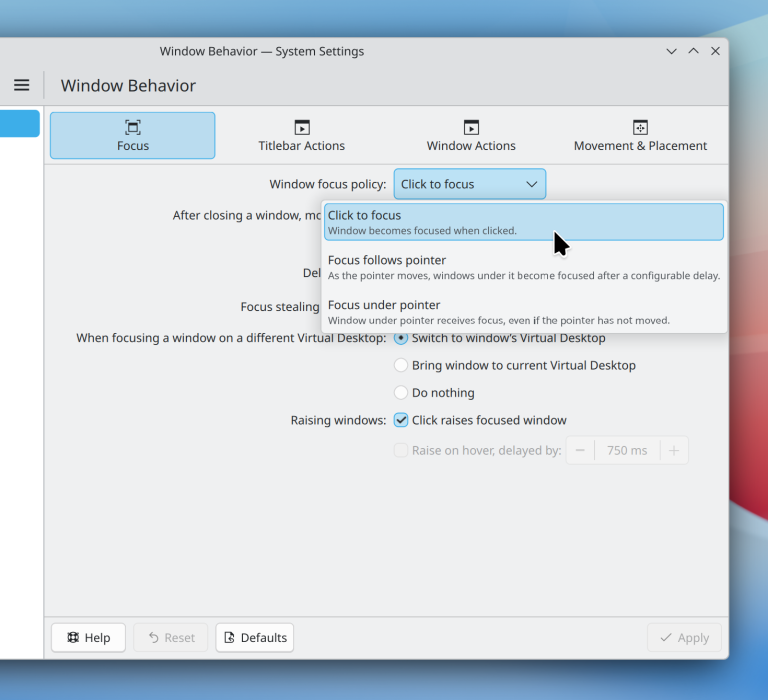Screen dimensions: 768x700
Task: Open Help for Window Behavior
Action: tap(88, 637)
